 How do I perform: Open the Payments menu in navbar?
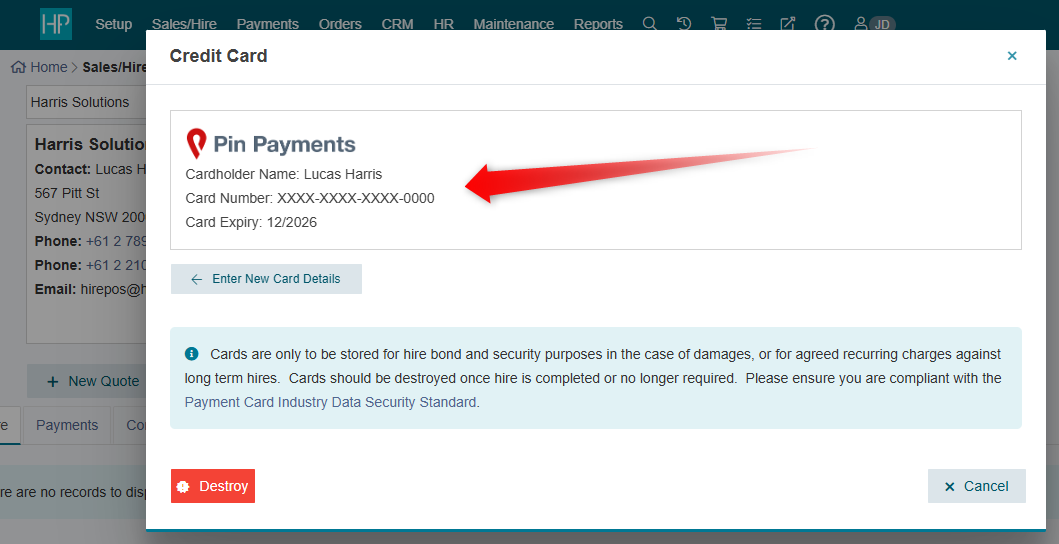(x=267, y=24)
